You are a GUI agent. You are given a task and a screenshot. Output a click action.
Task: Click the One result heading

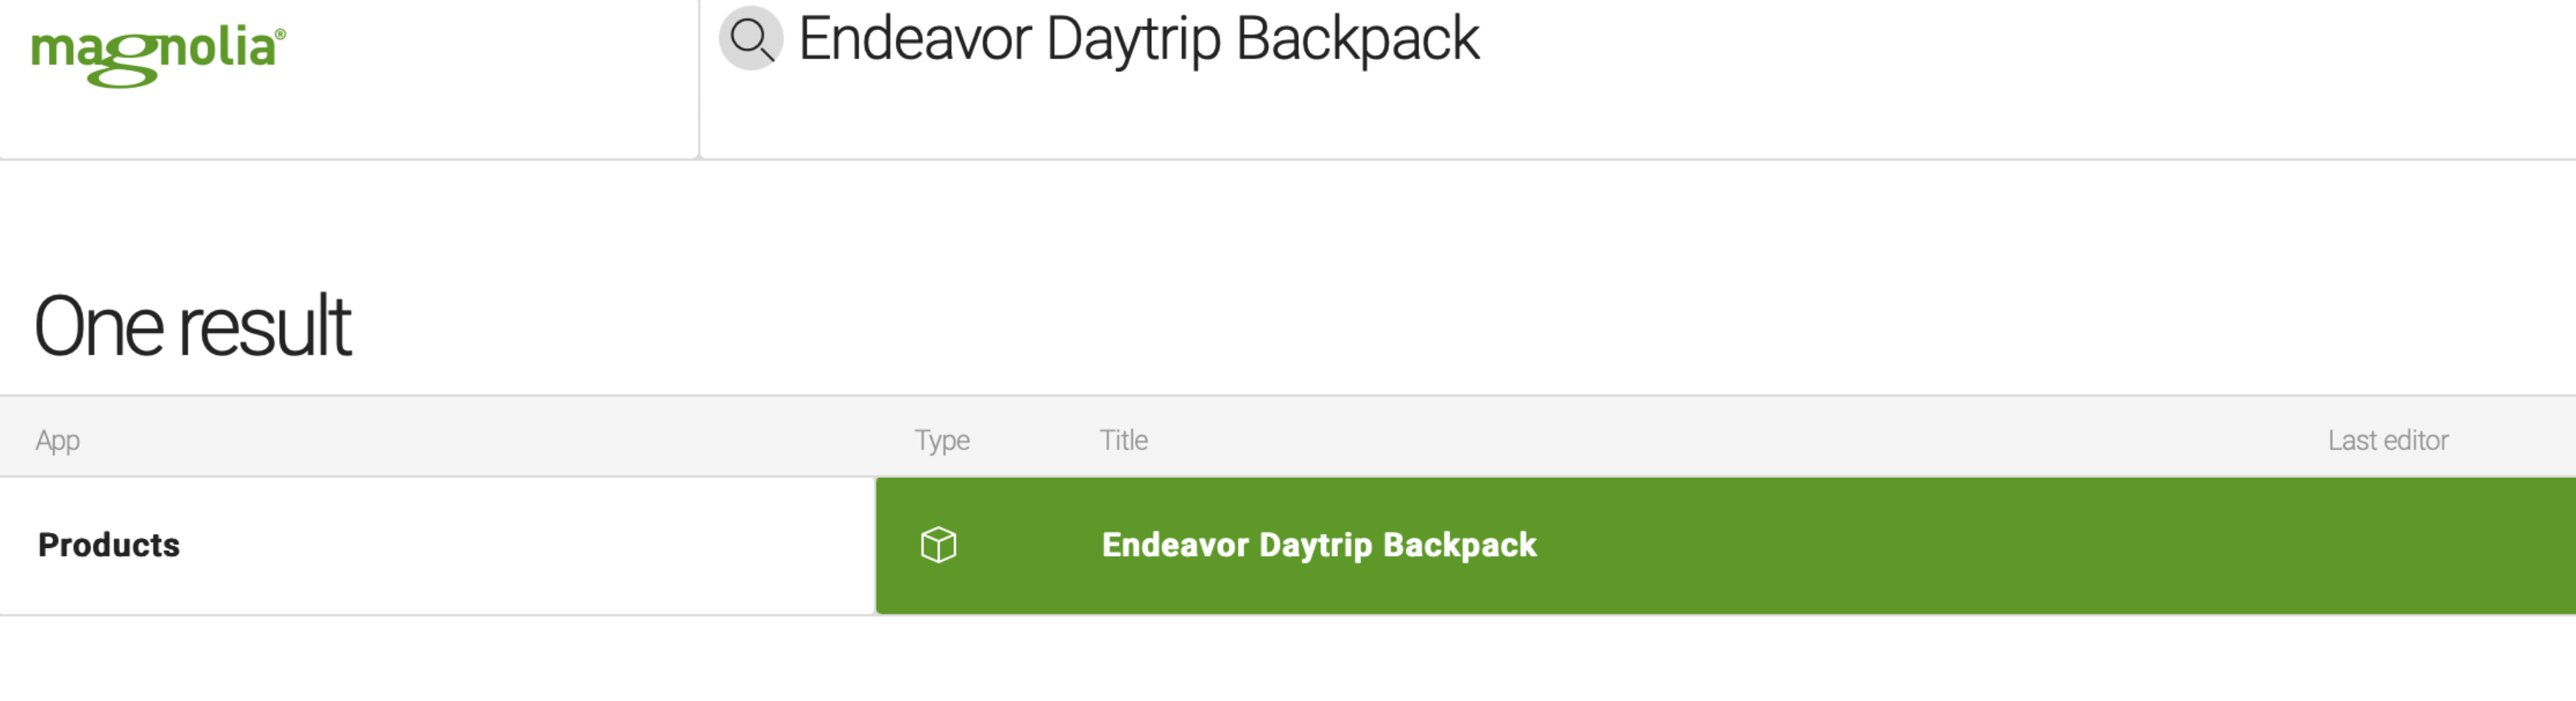pos(192,326)
